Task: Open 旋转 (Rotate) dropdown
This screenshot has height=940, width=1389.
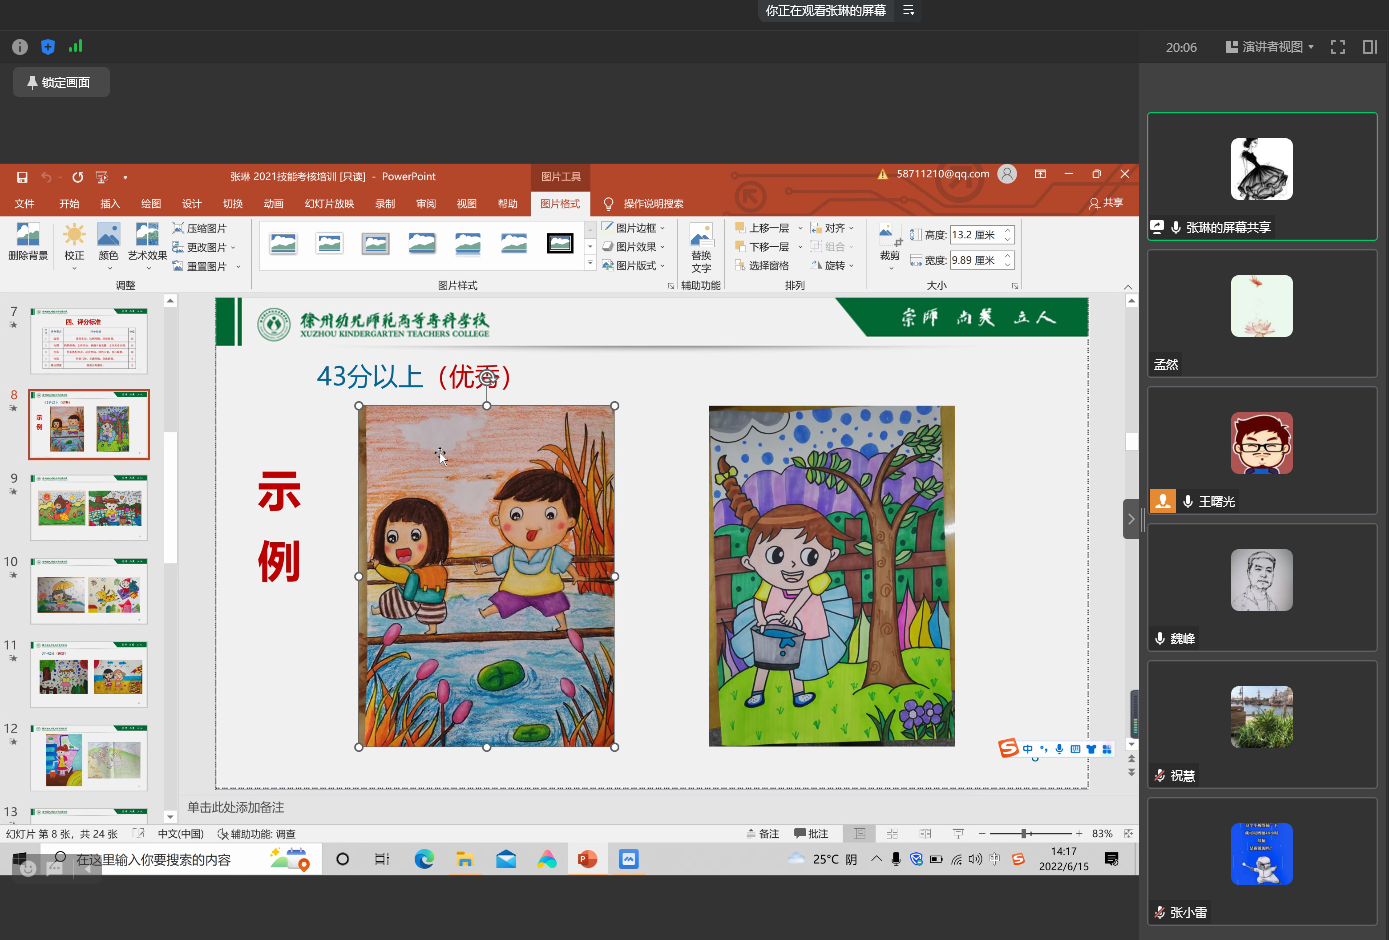Action: pyautogui.click(x=832, y=266)
